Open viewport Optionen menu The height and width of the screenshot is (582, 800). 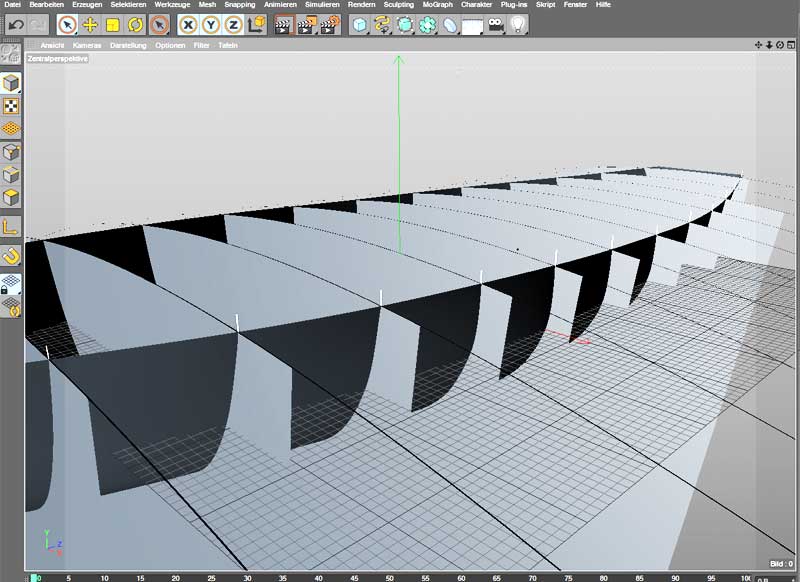pos(170,45)
